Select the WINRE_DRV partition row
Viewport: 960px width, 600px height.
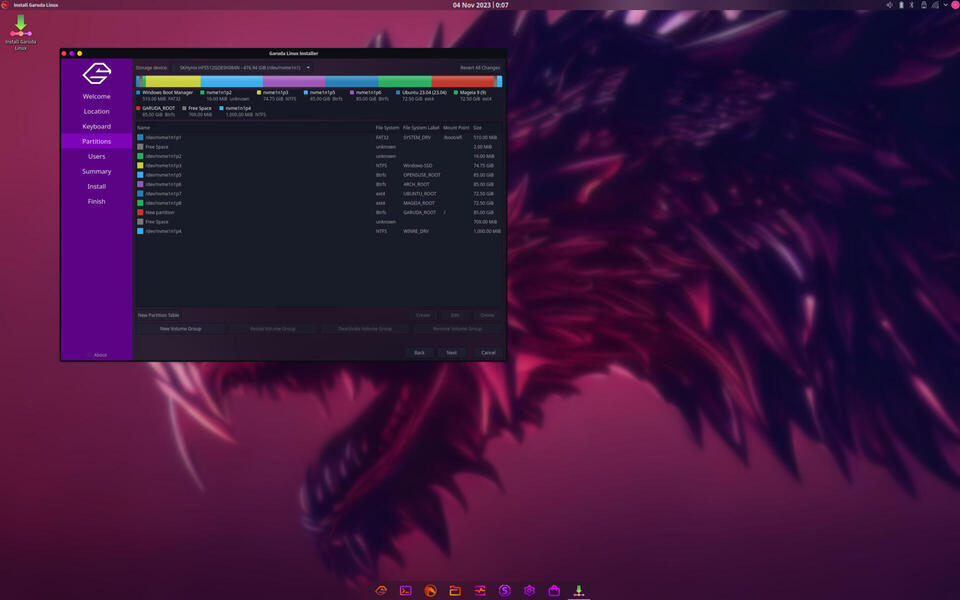coord(319,231)
